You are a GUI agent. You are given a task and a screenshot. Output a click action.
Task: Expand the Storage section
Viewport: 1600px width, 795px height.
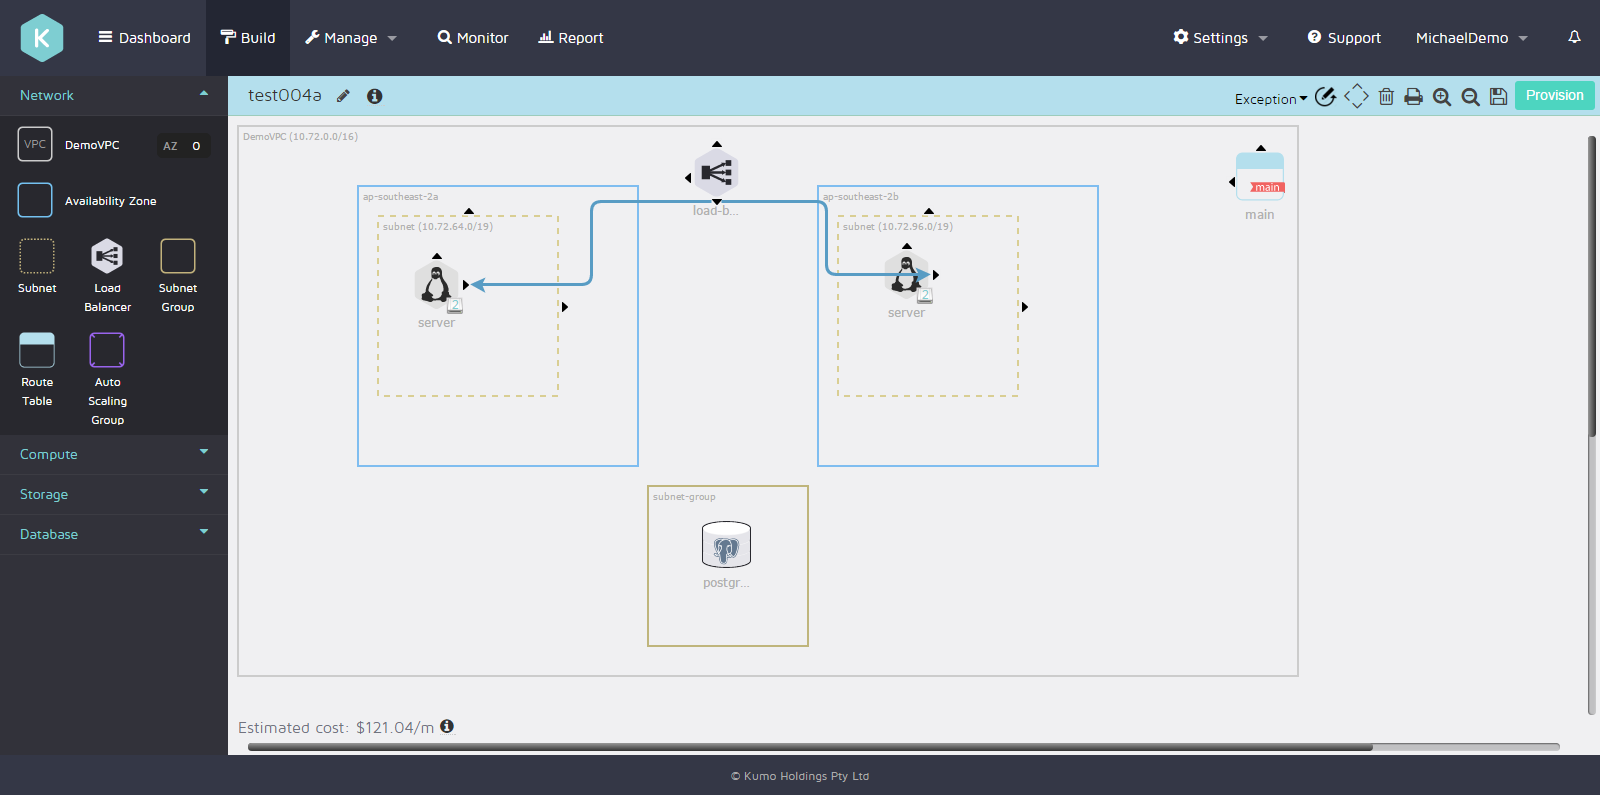pyautogui.click(x=113, y=494)
